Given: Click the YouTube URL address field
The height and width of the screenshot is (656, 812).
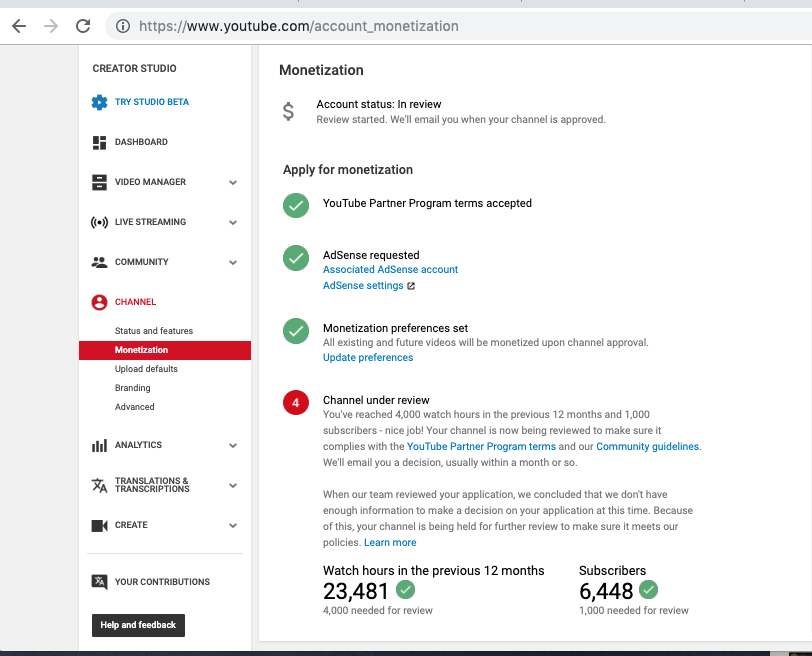Looking at the screenshot, I should (298, 26).
